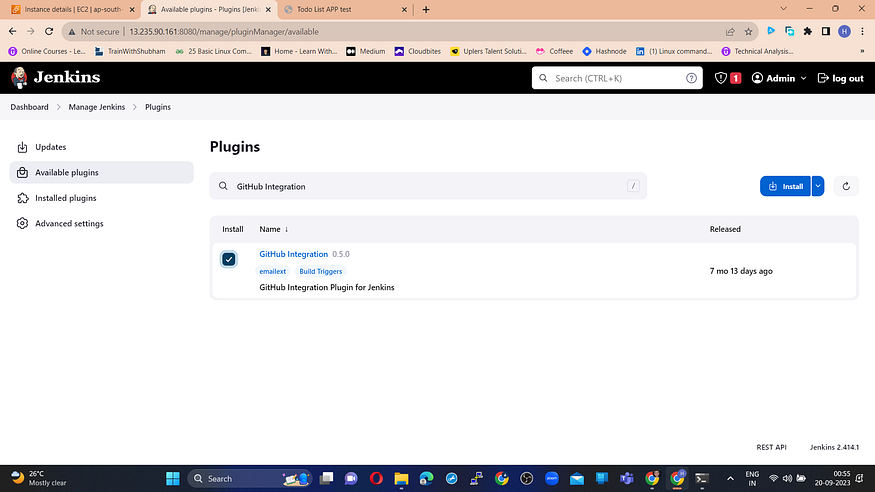The image size is (875, 492).
Task: Show hidden system tray icons
Action: [x=730, y=479]
